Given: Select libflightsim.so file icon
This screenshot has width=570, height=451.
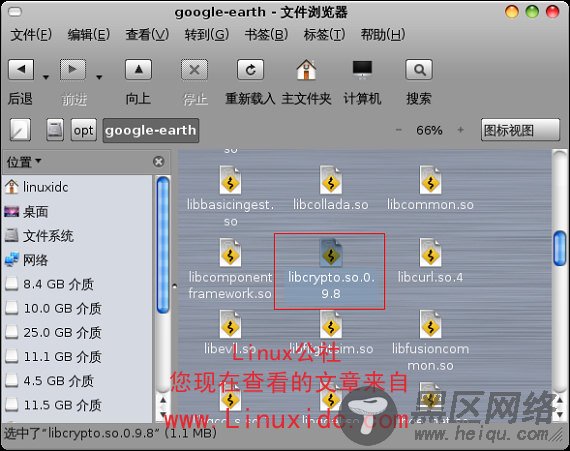Looking at the screenshot, I should point(330,324).
